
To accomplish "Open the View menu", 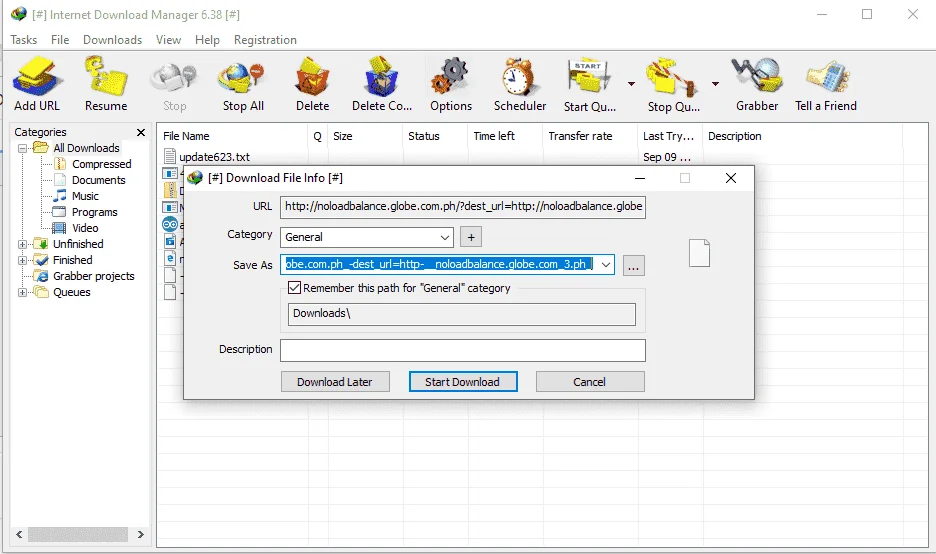I will 168,39.
